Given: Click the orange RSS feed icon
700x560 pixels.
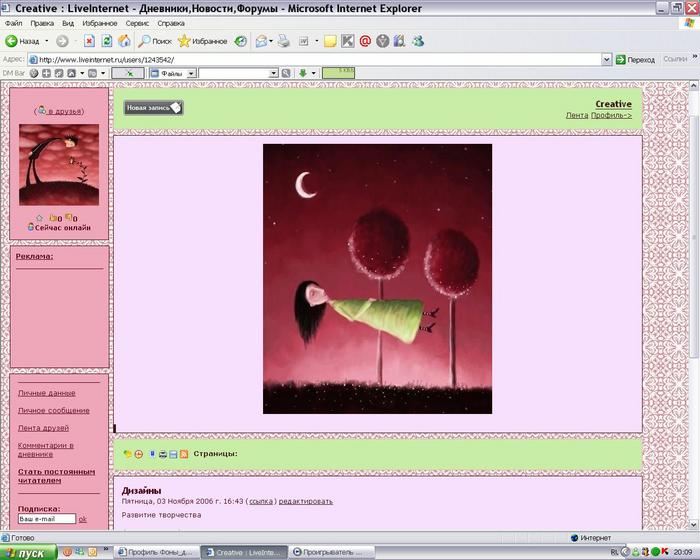Looking at the screenshot, I should [x=184, y=454].
